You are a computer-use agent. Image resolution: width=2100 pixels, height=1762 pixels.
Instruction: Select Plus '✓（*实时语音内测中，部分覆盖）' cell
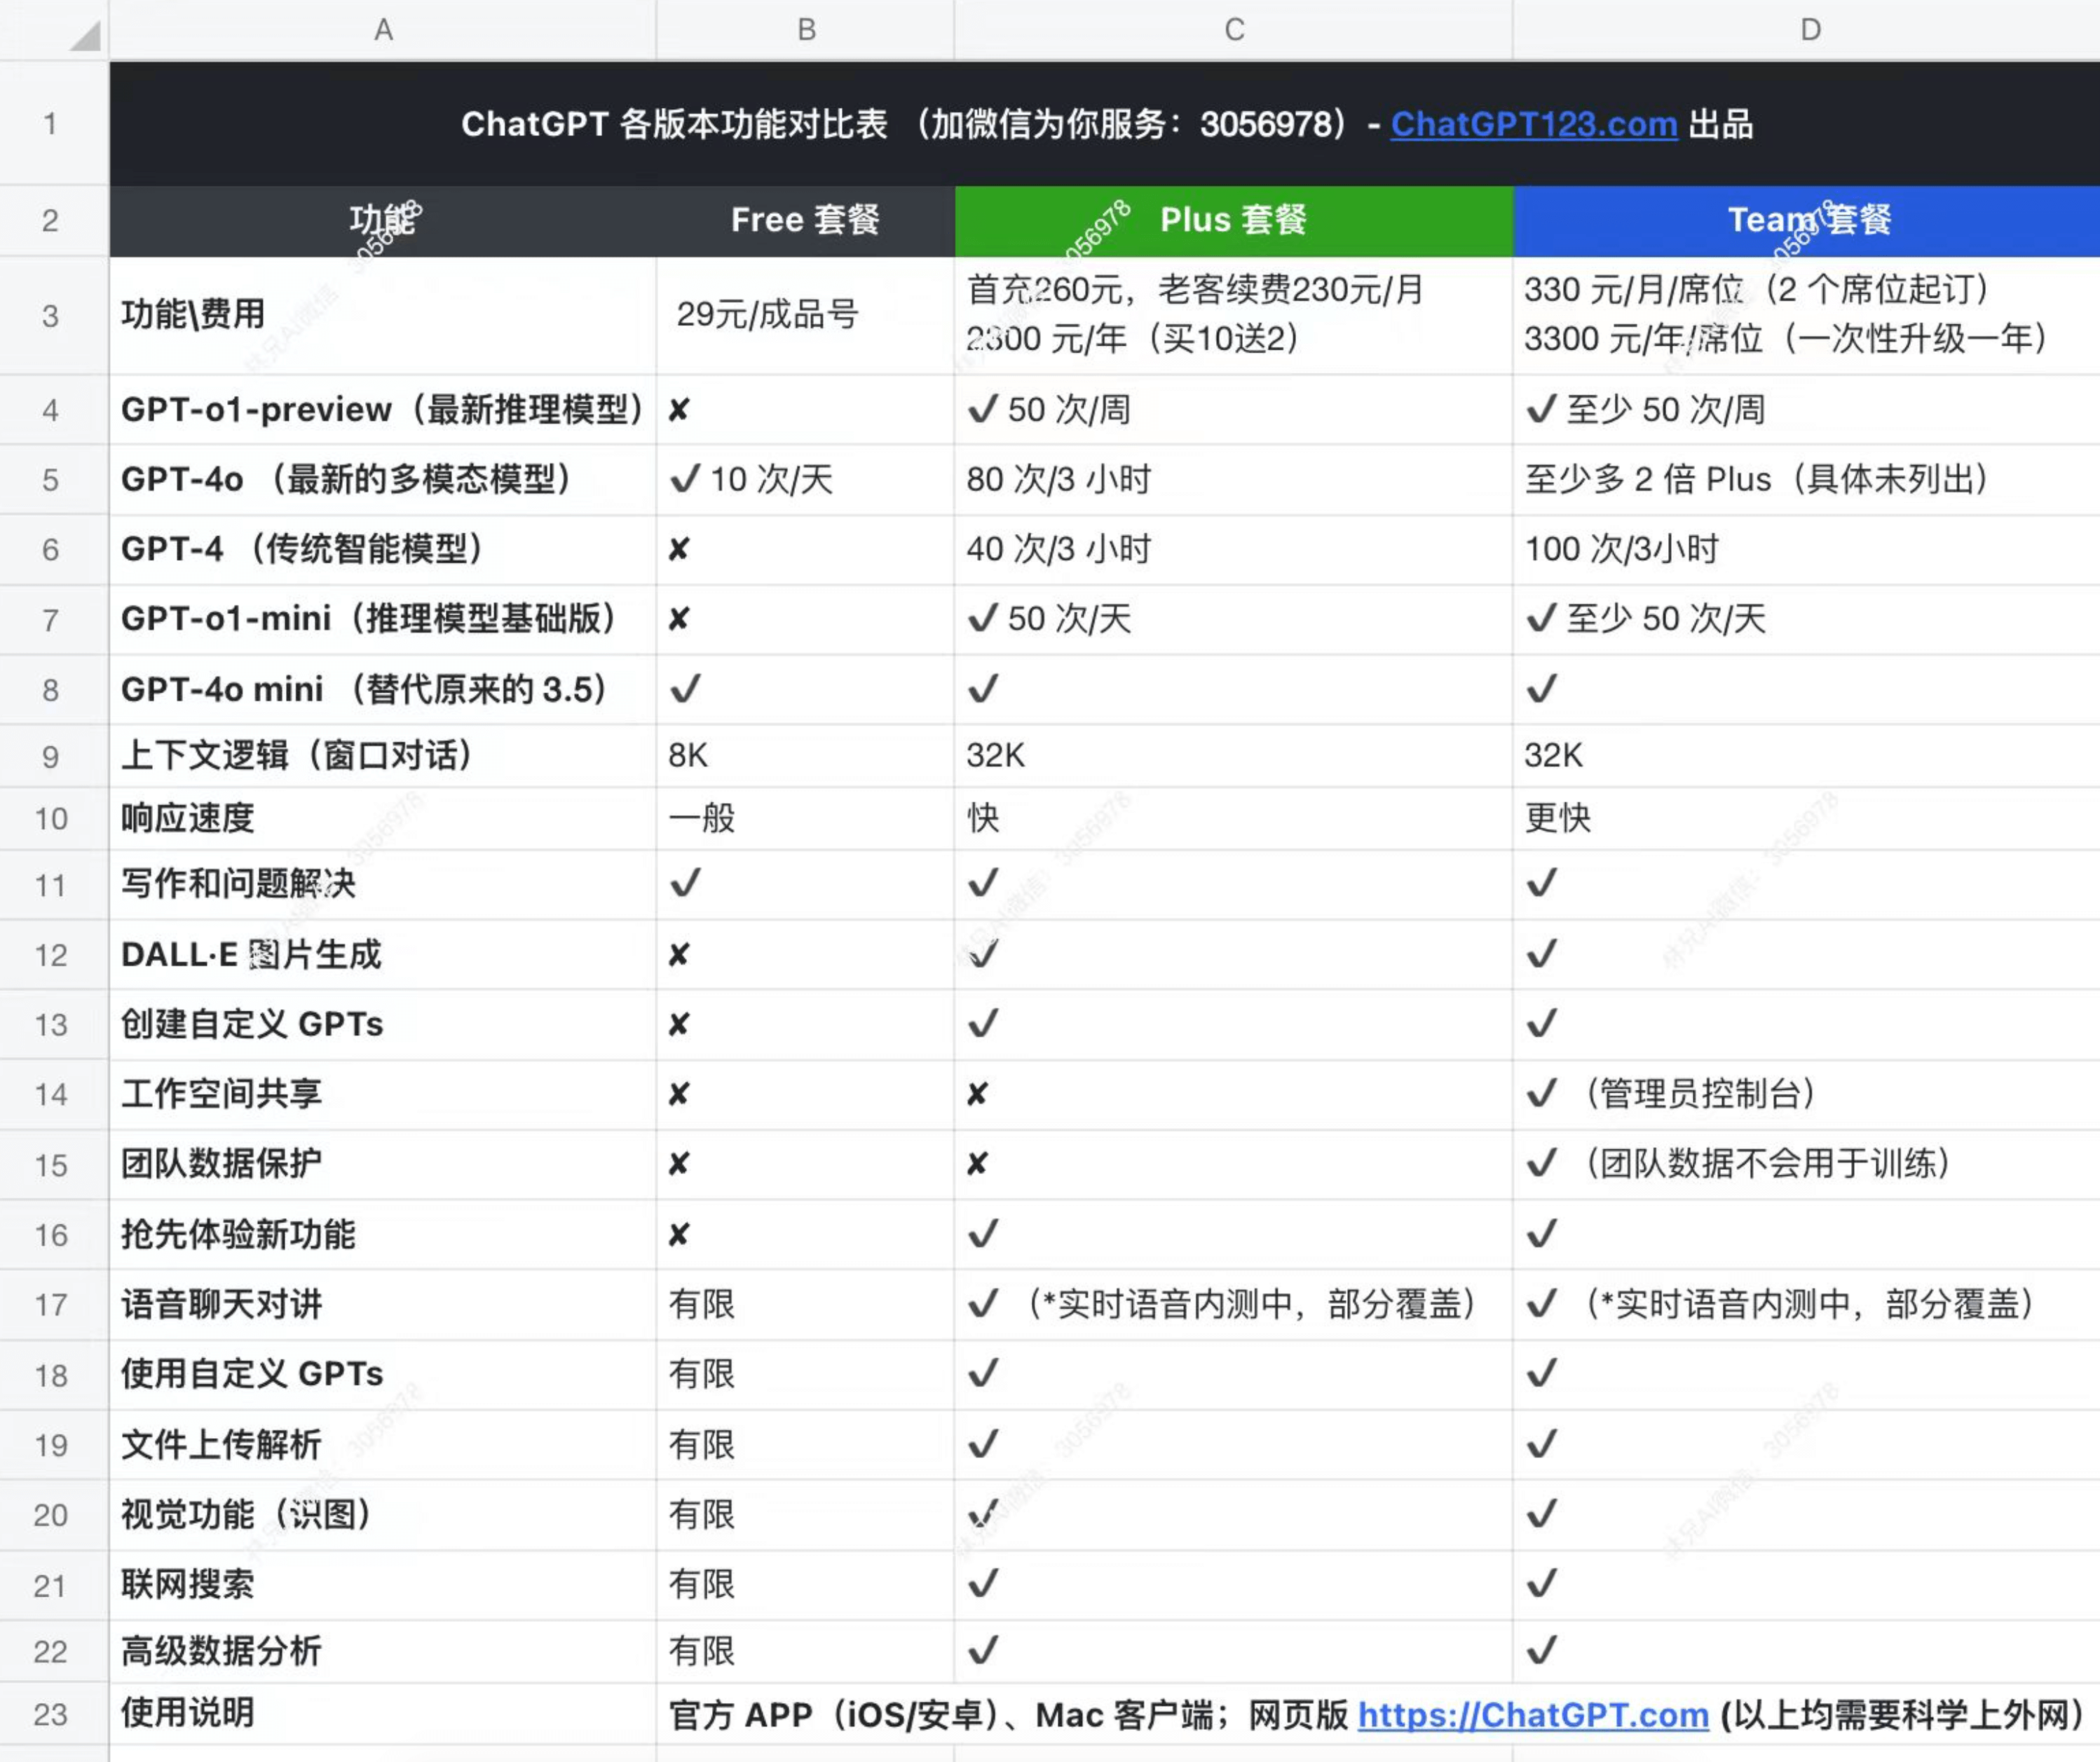[x=1234, y=1305]
